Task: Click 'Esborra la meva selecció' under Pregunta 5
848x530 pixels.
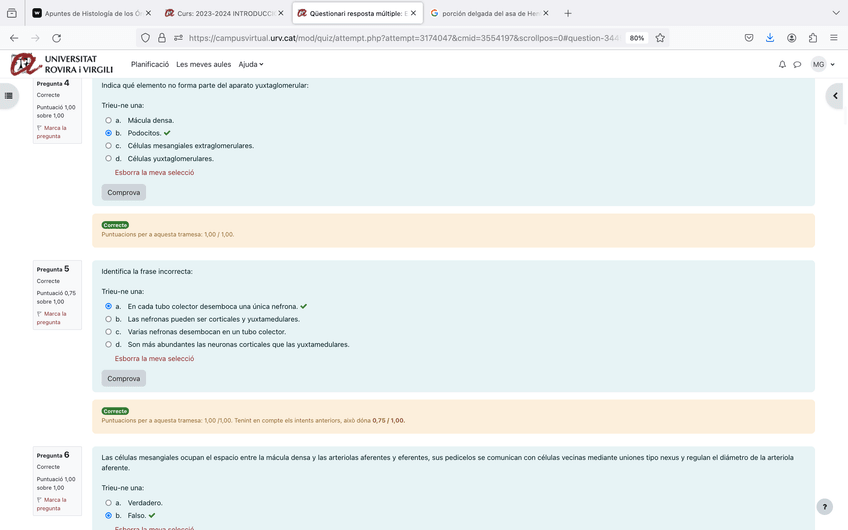Action: [154, 359]
